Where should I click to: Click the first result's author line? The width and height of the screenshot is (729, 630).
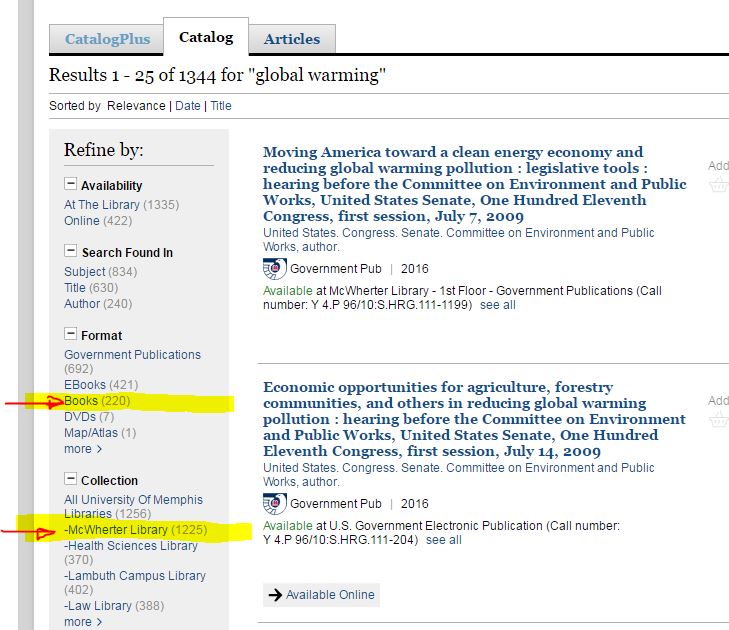click(458, 239)
